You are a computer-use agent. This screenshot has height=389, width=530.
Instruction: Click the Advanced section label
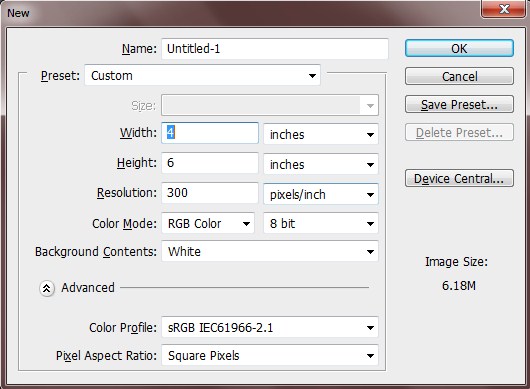(88, 288)
